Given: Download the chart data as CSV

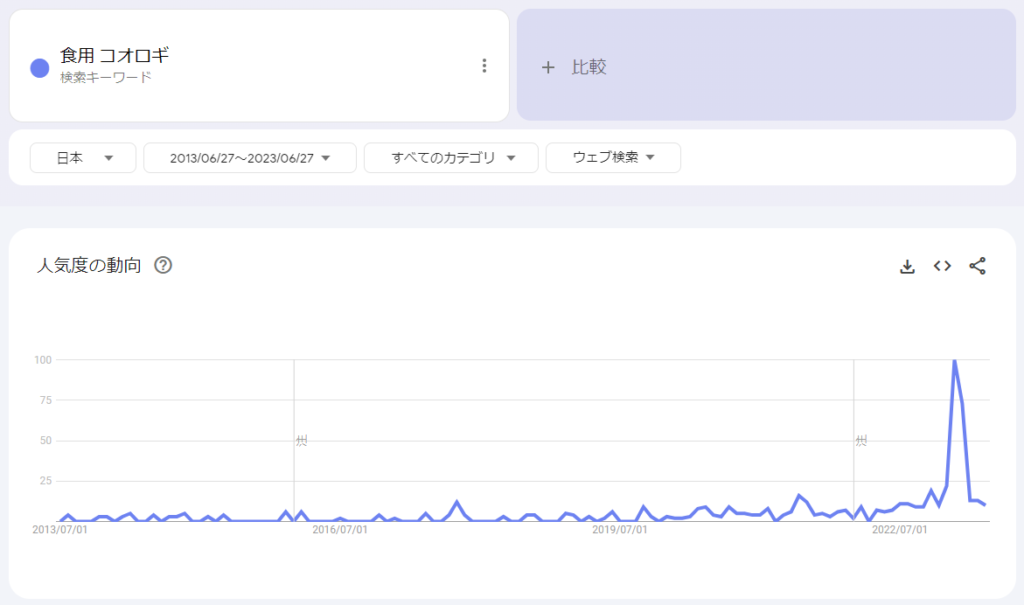Looking at the screenshot, I should (x=907, y=266).
